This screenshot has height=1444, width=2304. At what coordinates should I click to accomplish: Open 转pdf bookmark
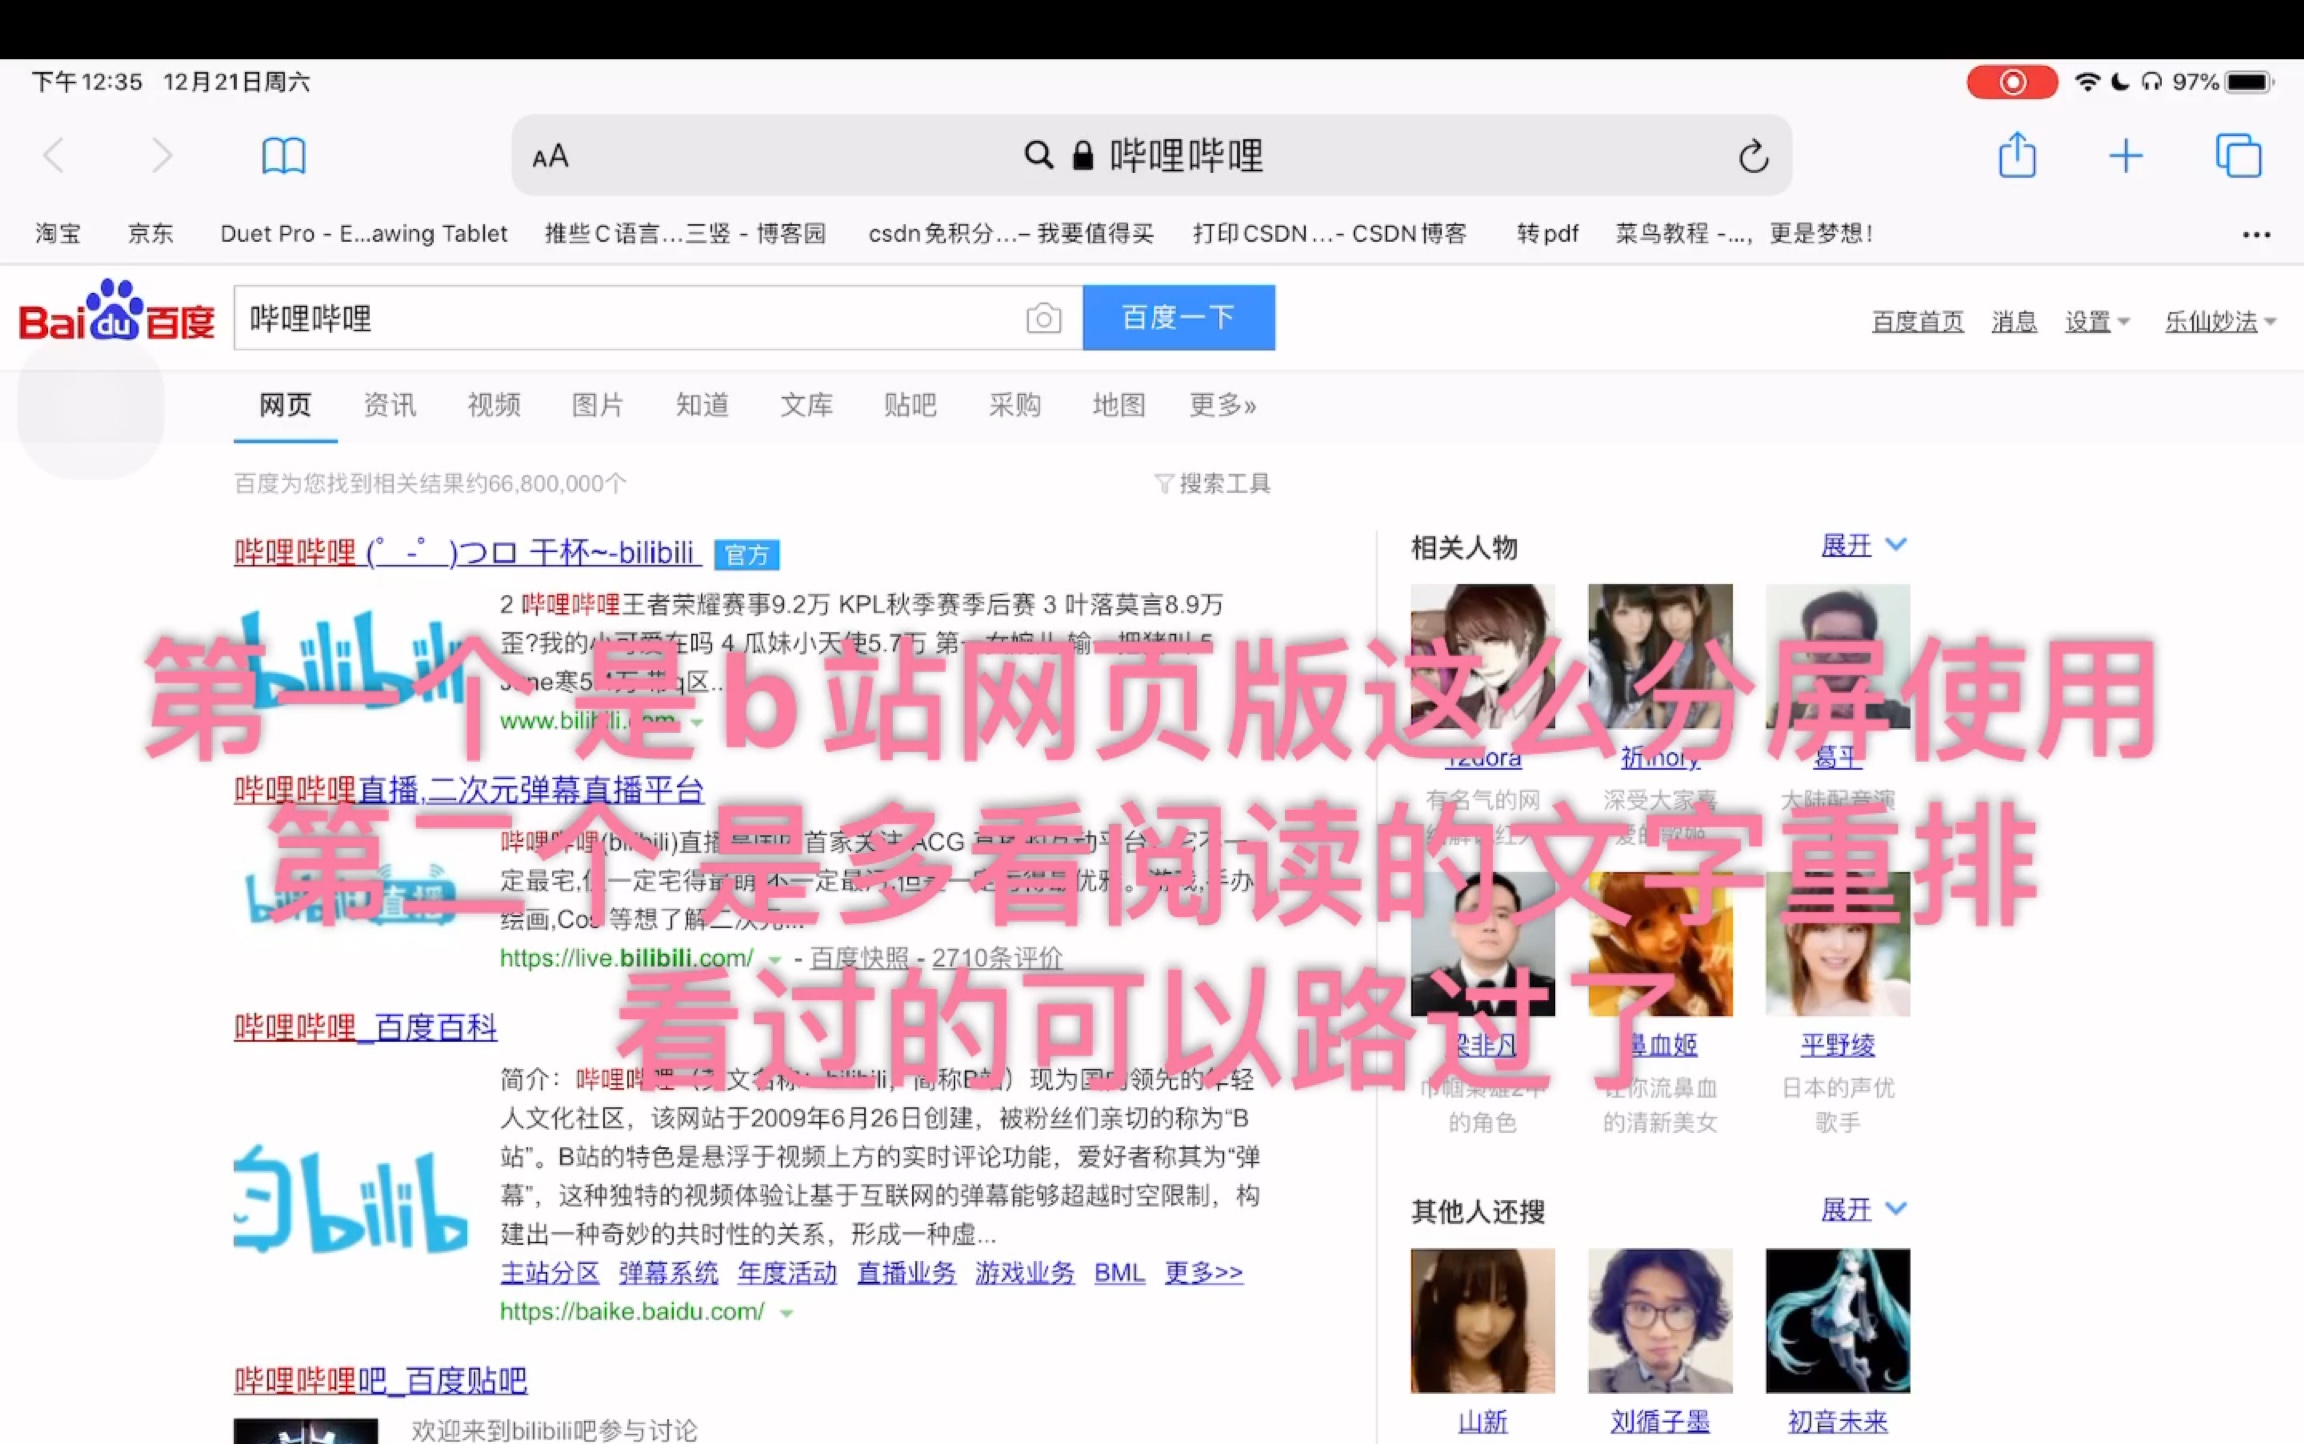coord(1547,234)
